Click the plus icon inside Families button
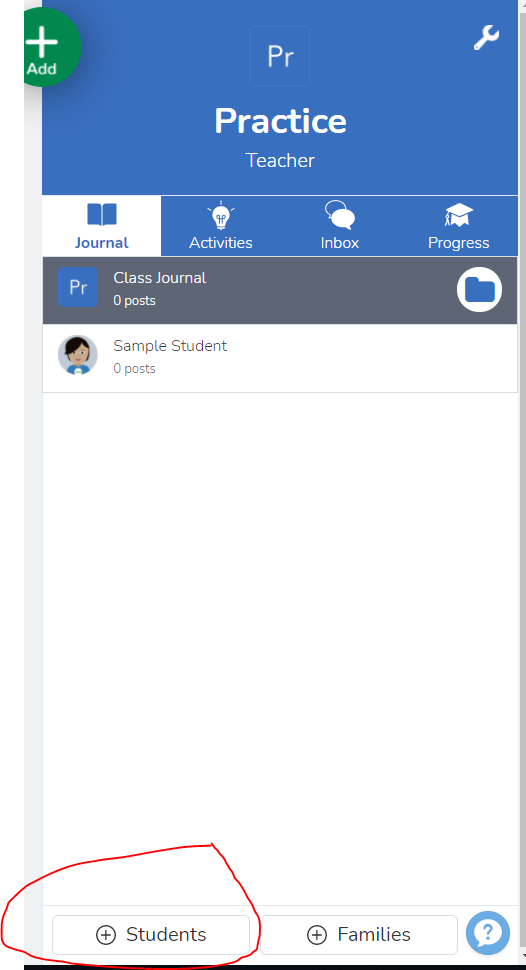The width and height of the screenshot is (526, 970). (317, 935)
